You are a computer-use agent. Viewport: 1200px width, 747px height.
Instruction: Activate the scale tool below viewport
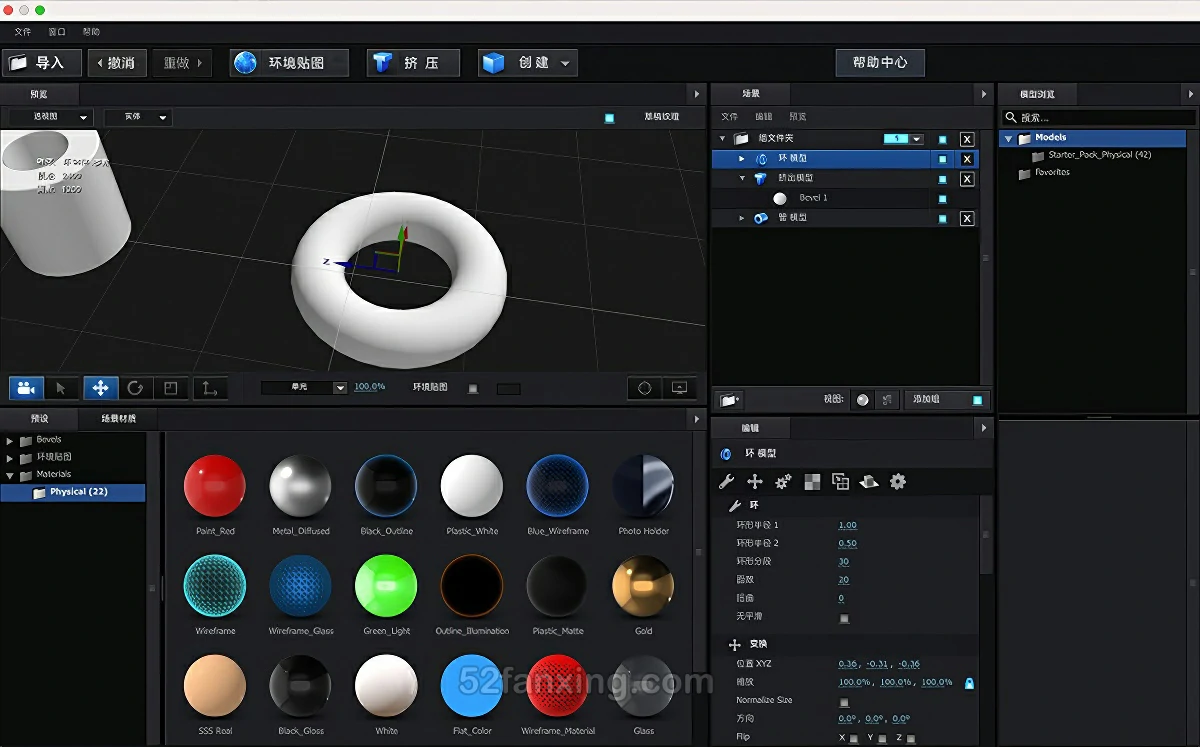[x=171, y=388]
